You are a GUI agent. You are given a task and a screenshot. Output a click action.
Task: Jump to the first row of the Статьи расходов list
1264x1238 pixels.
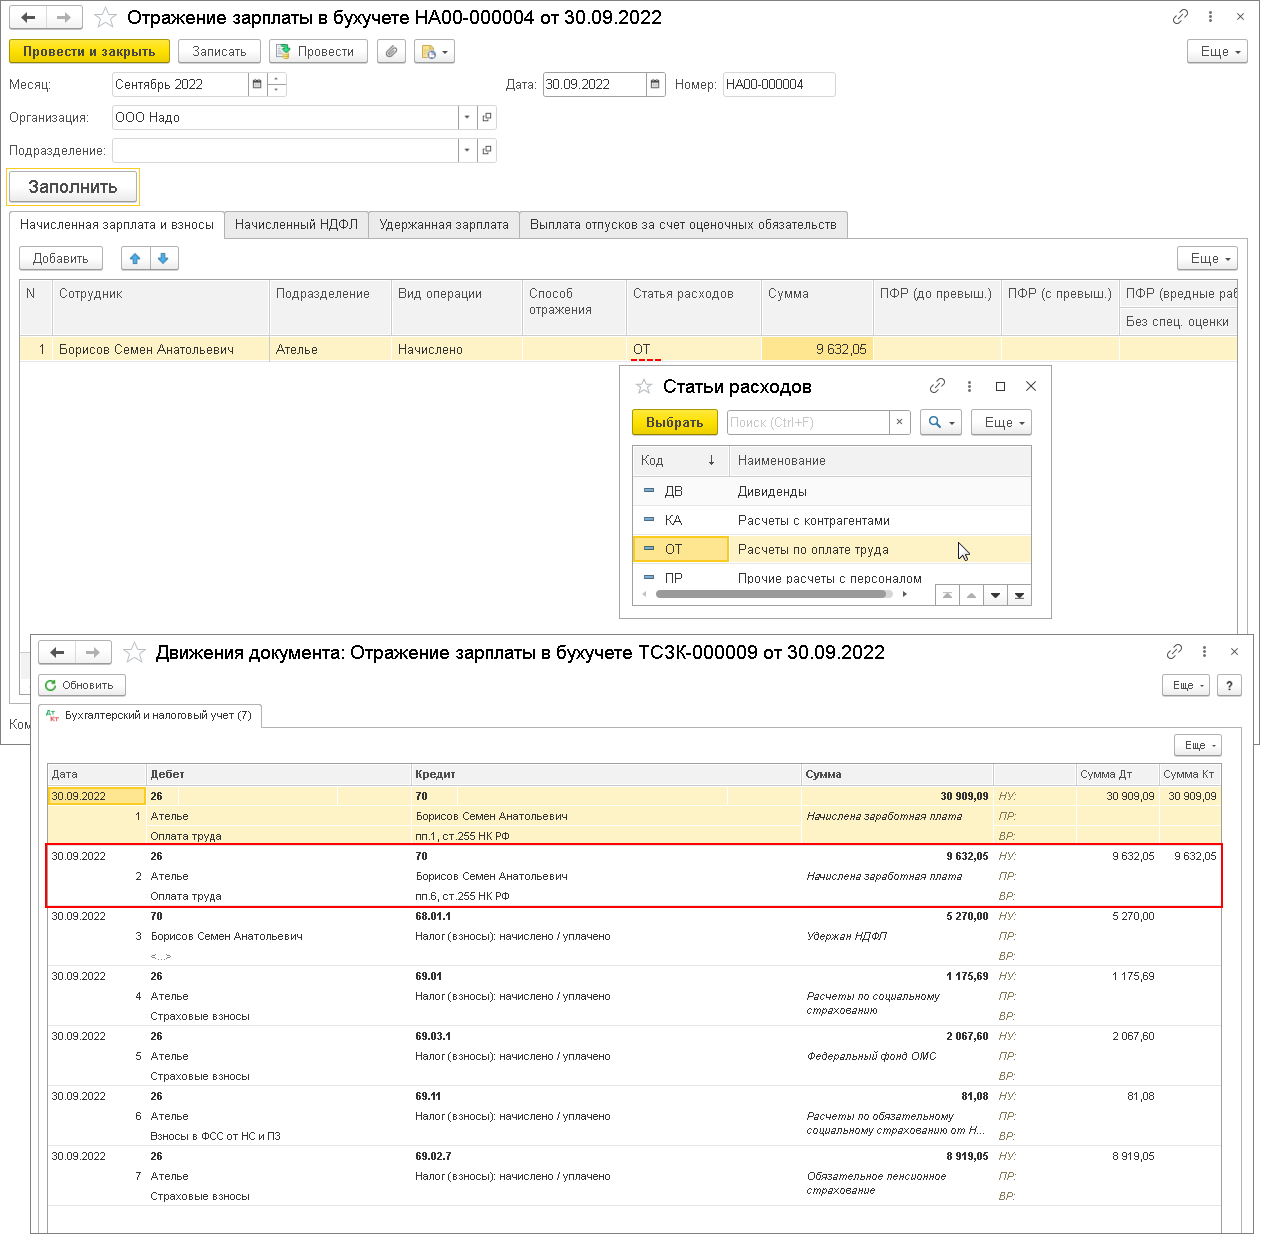[947, 595]
